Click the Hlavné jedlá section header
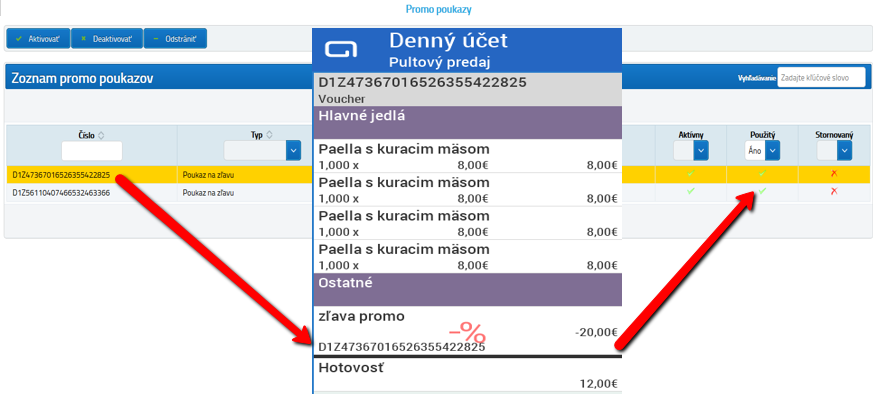 tap(467, 122)
